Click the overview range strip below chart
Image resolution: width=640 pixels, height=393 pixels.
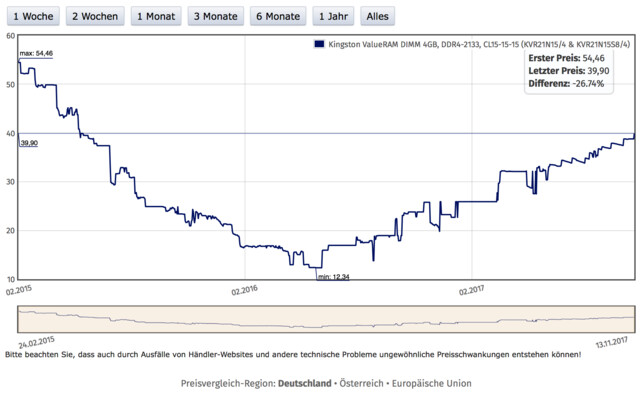(326, 319)
